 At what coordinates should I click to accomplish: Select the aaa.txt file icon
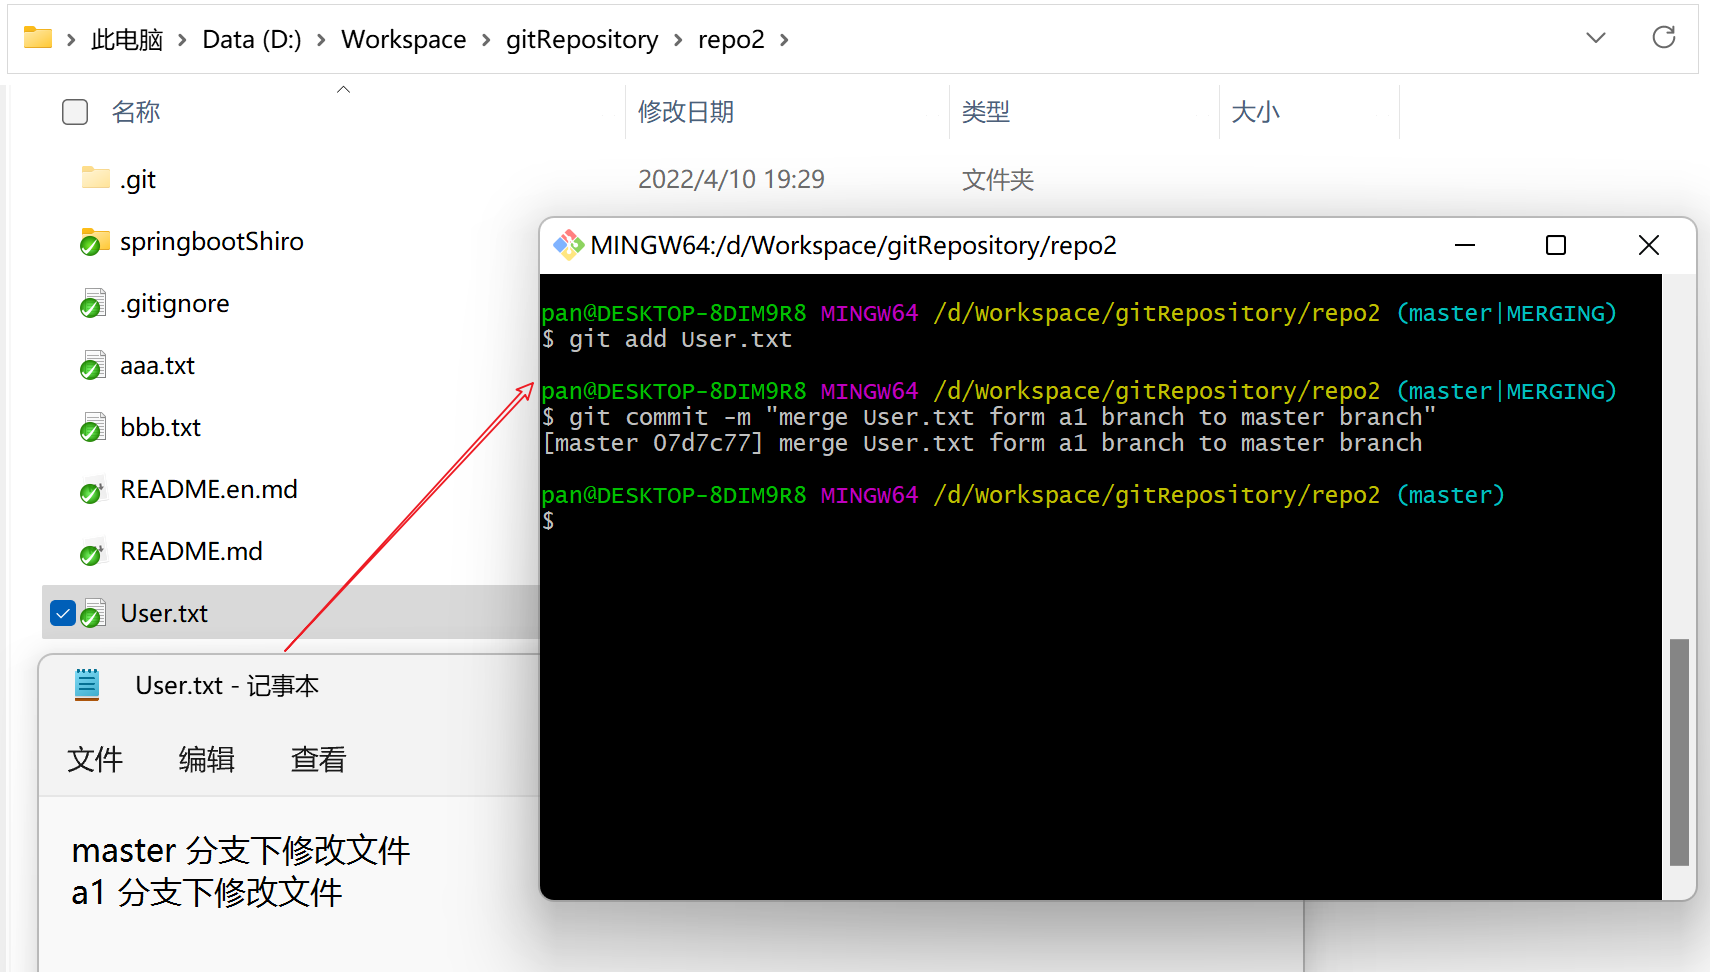pyautogui.click(x=93, y=365)
